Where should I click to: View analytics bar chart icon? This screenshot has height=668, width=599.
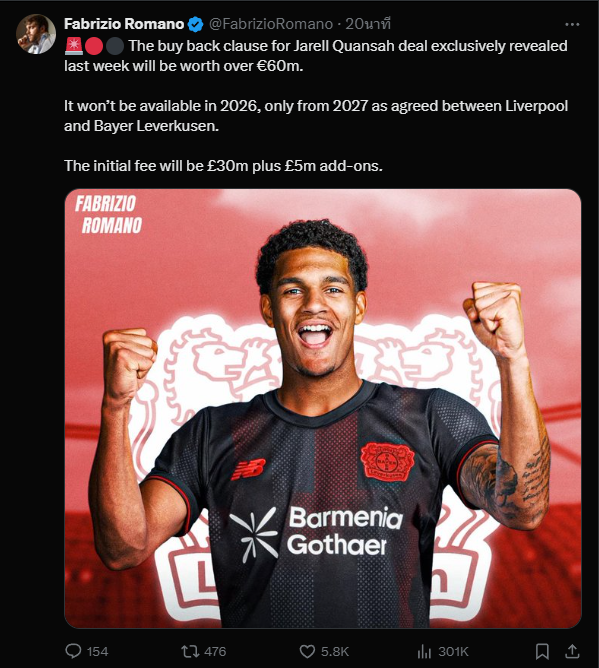click(x=424, y=651)
